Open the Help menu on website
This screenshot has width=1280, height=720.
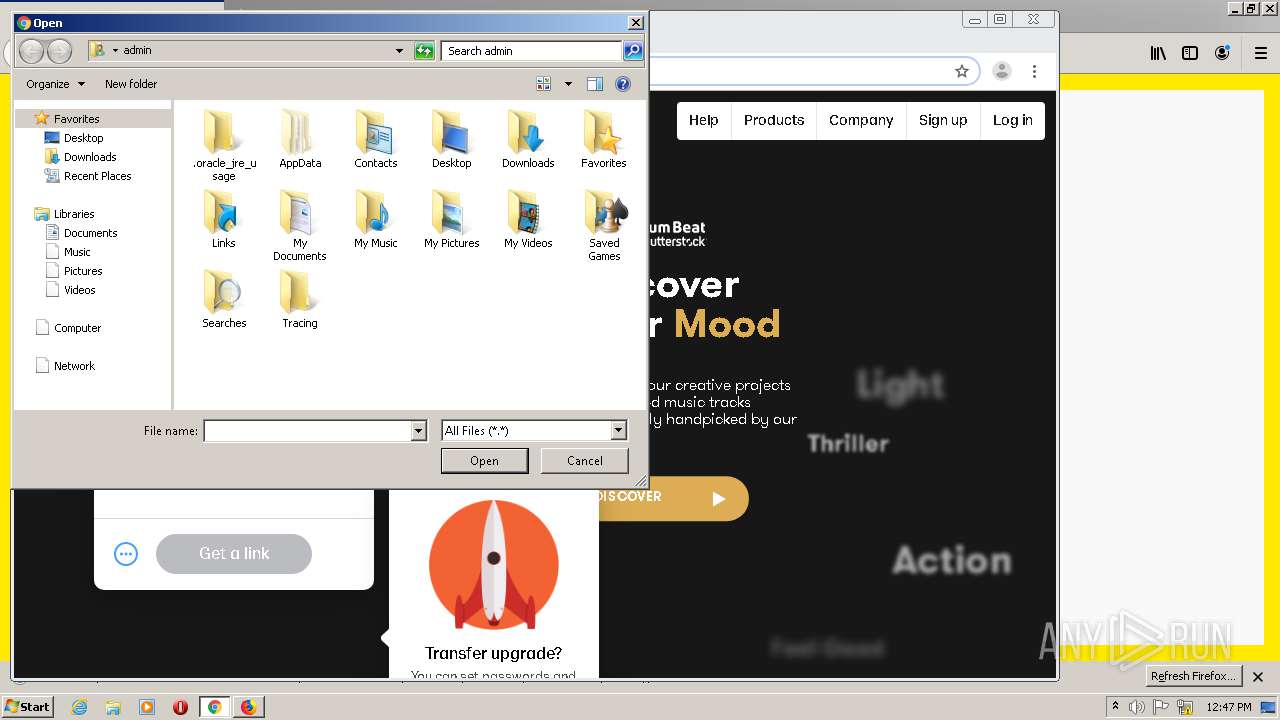point(703,120)
